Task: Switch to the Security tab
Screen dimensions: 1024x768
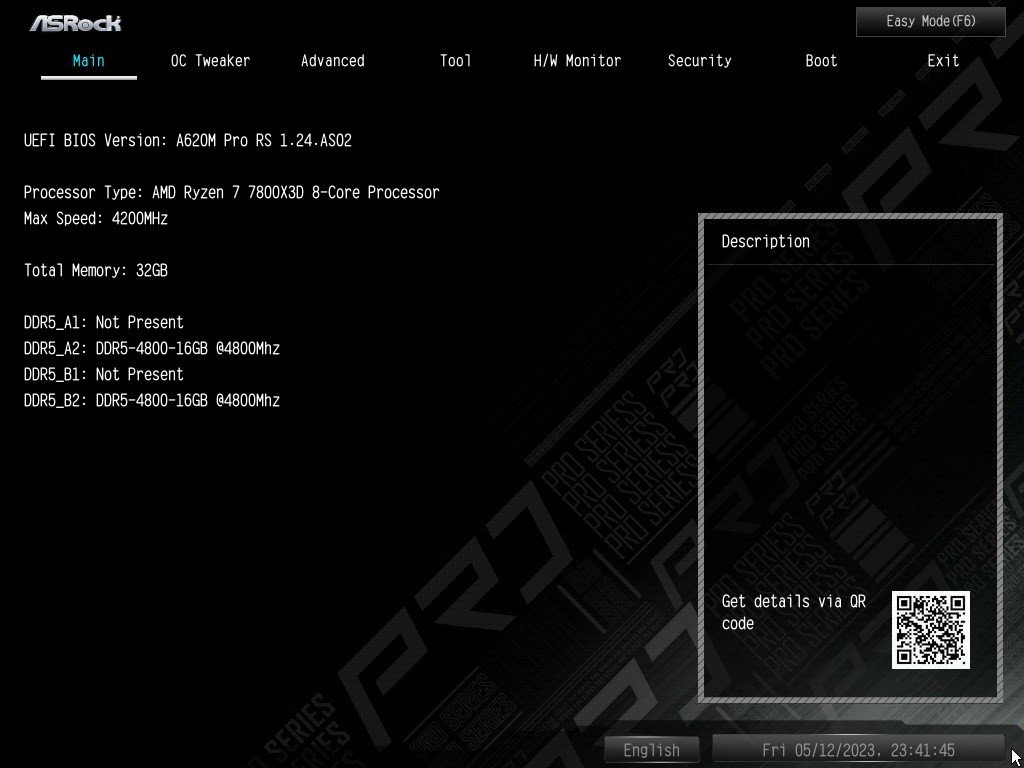Action: tap(699, 61)
